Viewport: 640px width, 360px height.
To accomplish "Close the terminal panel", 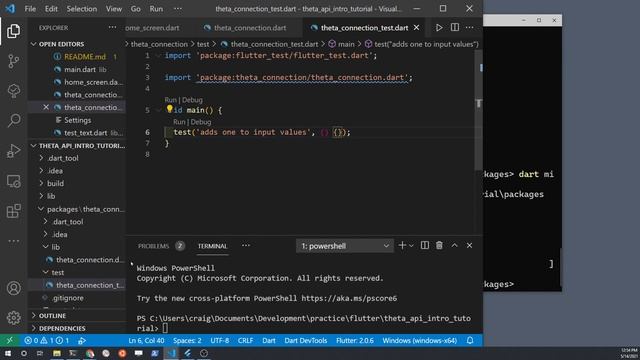I will [x=469, y=245].
